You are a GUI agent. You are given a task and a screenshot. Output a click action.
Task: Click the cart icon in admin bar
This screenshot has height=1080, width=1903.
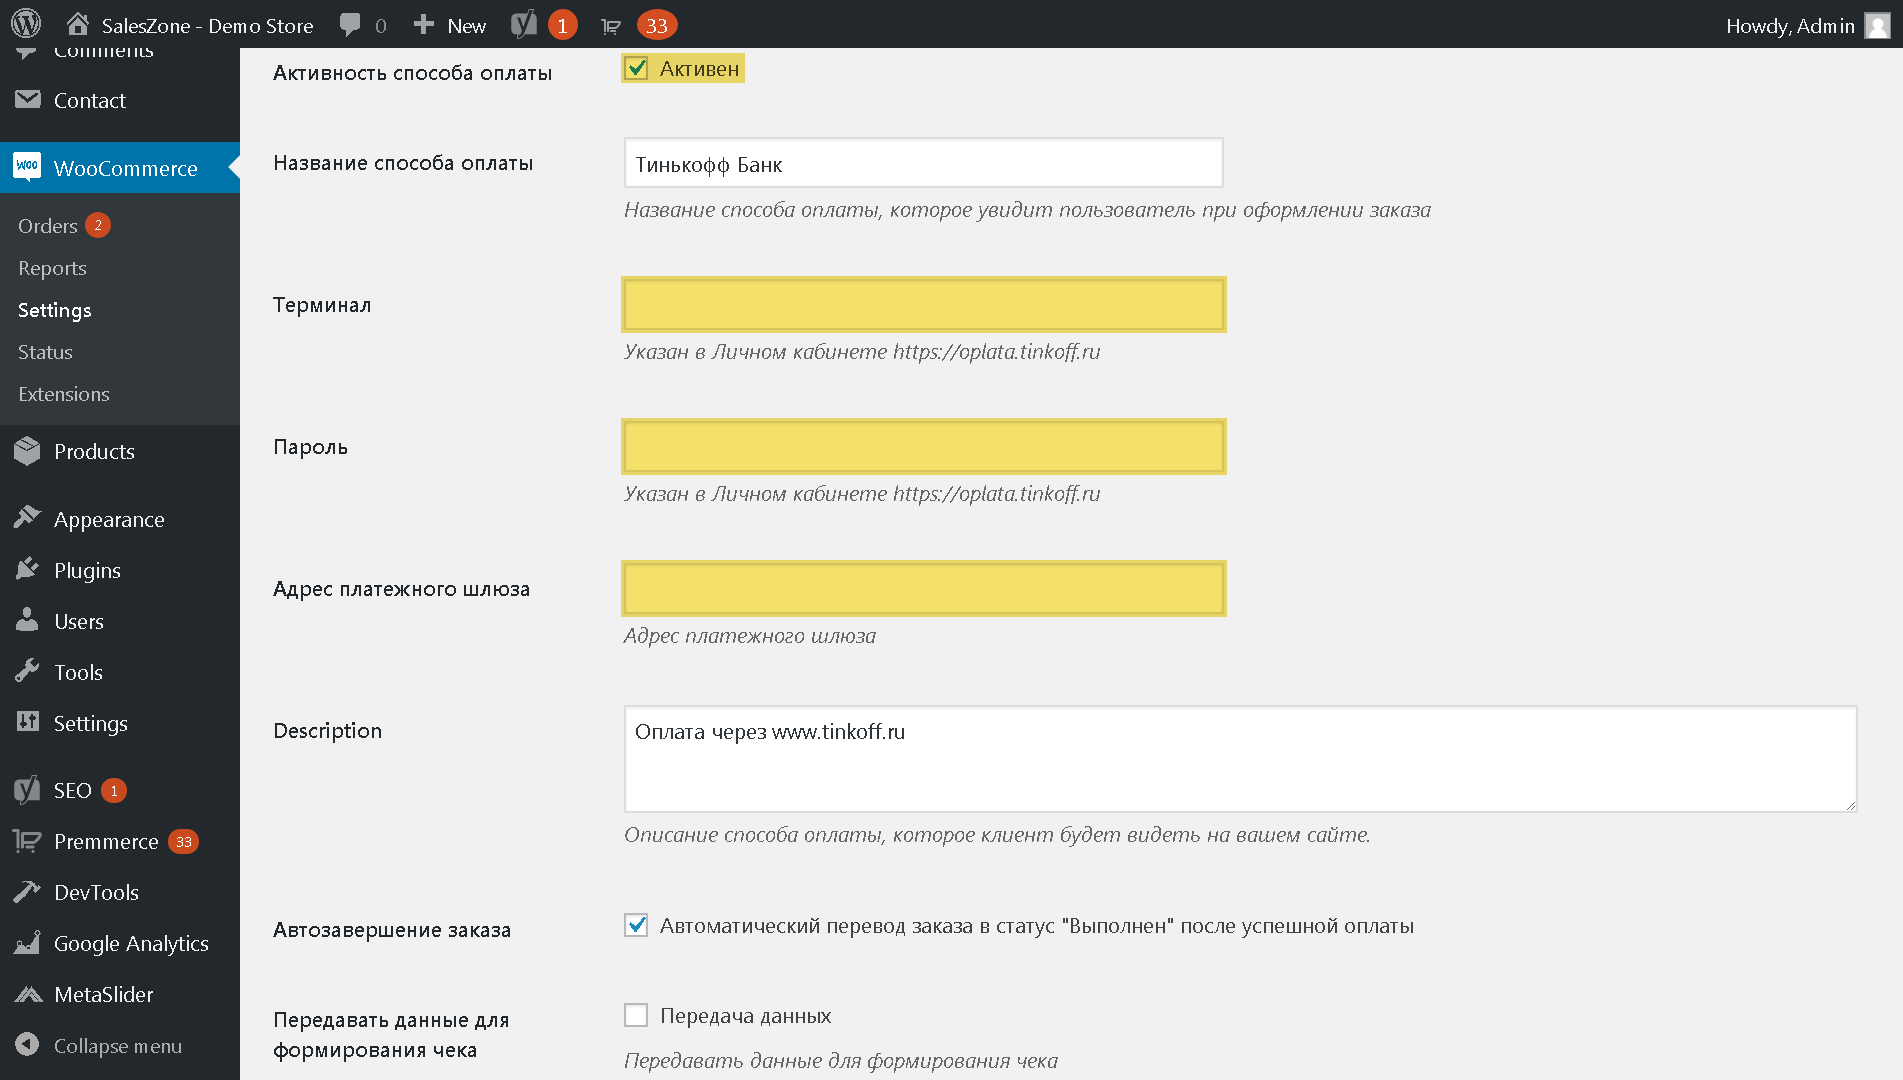click(610, 26)
